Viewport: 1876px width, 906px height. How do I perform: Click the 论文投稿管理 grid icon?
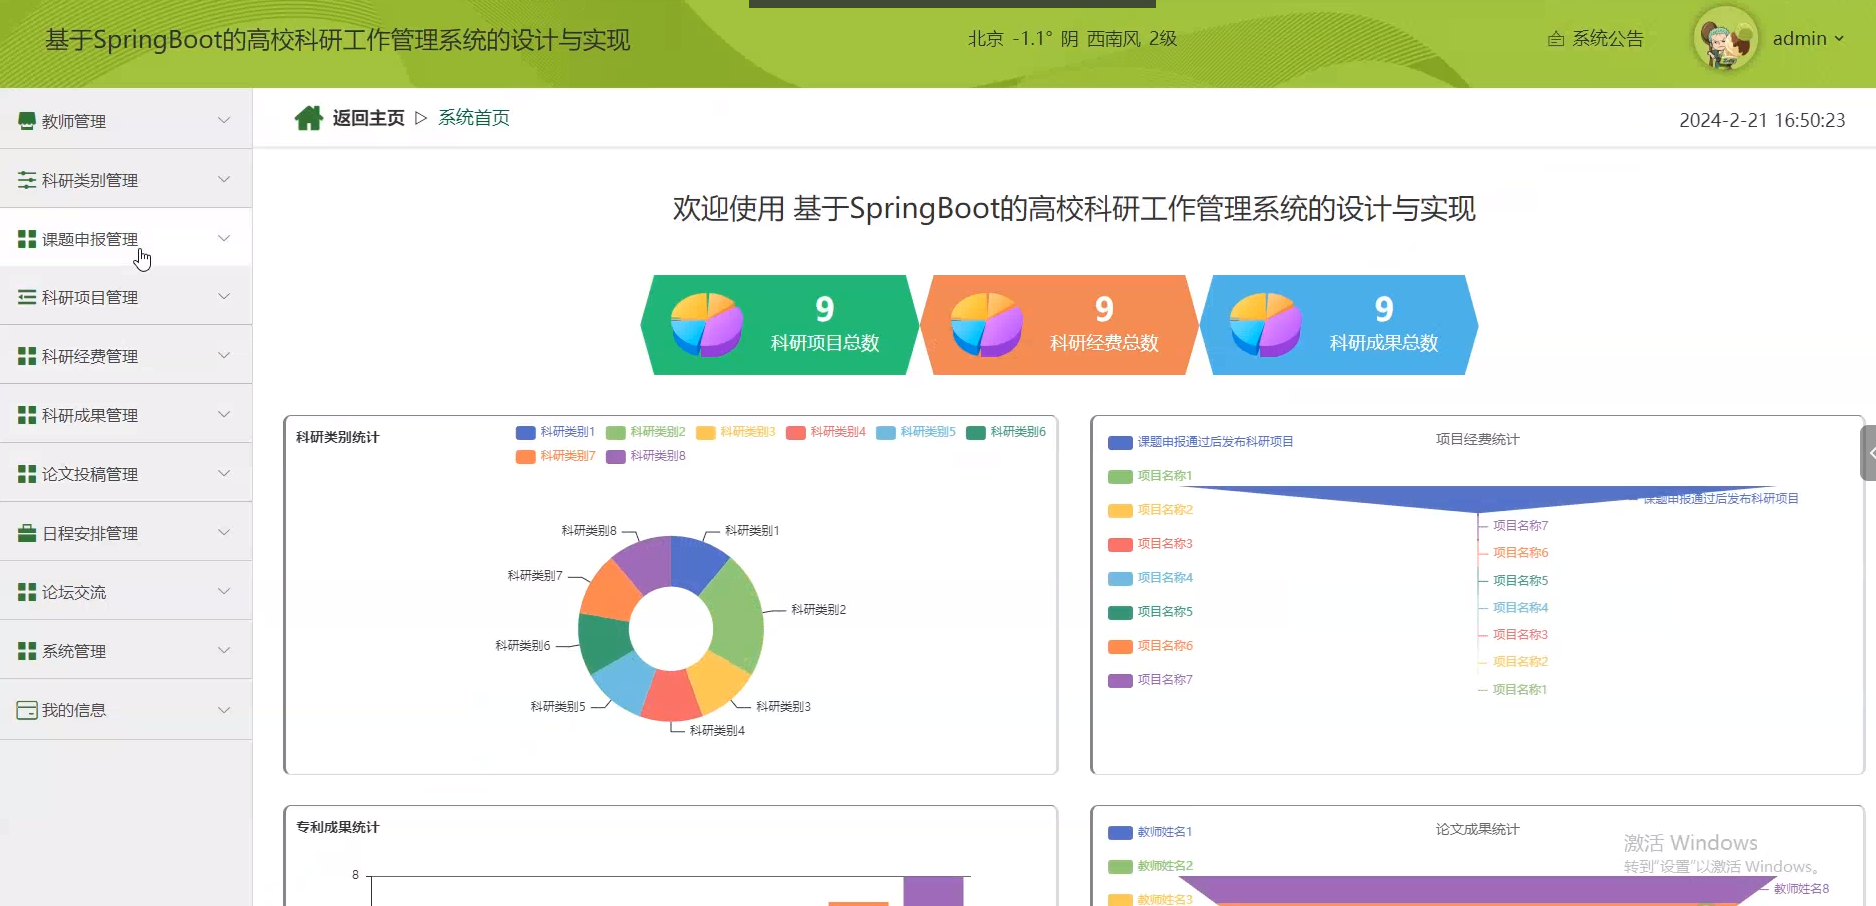click(x=27, y=474)
